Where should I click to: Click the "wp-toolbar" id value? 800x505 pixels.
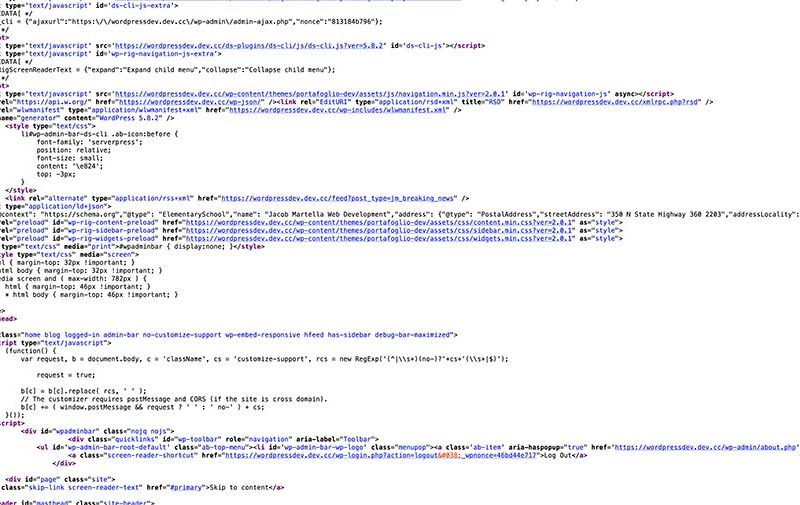click(x=197, y=439)
